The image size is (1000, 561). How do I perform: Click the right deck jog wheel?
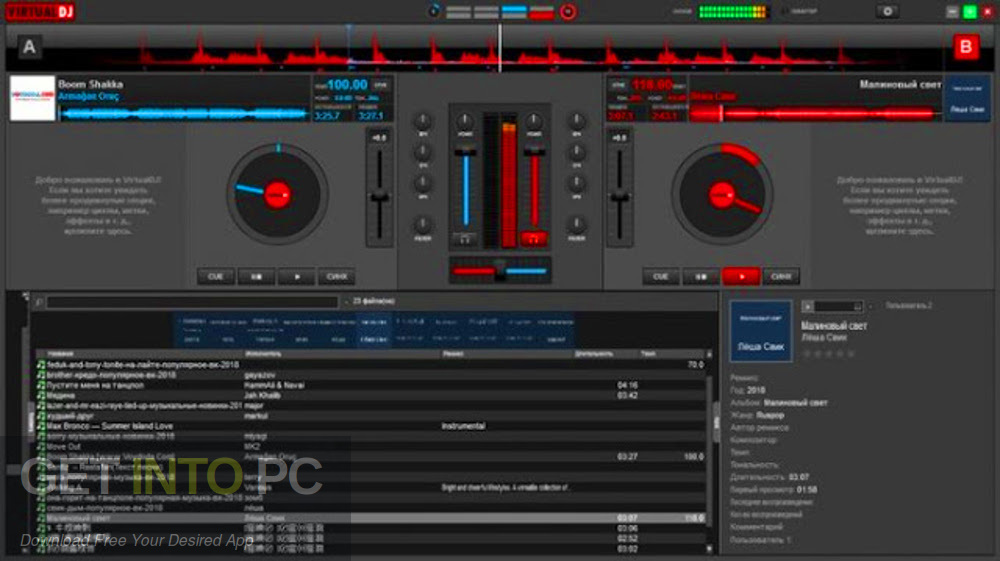[722, 194]
